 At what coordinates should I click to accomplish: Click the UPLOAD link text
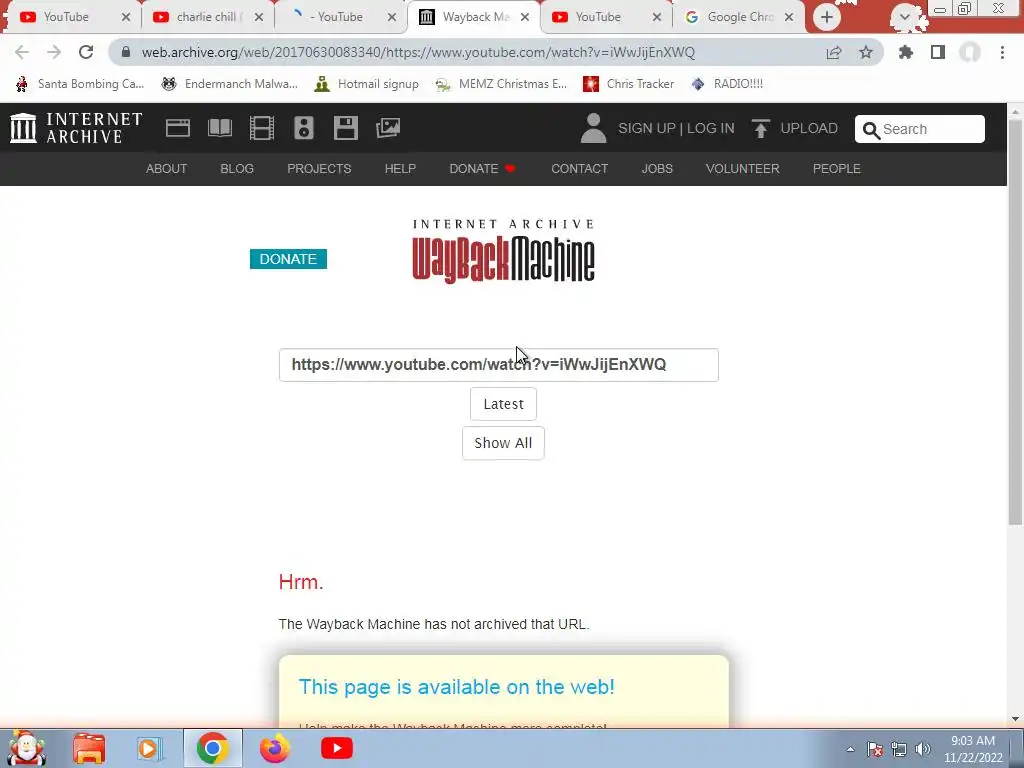coord(809,128)
